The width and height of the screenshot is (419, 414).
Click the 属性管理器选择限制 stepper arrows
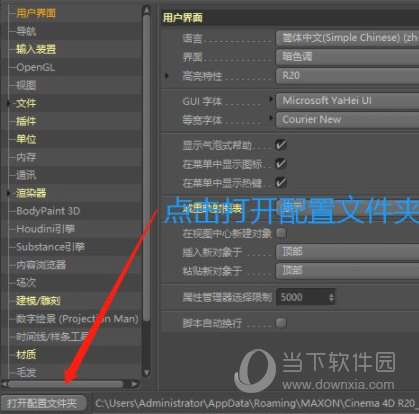coord(331,297)
